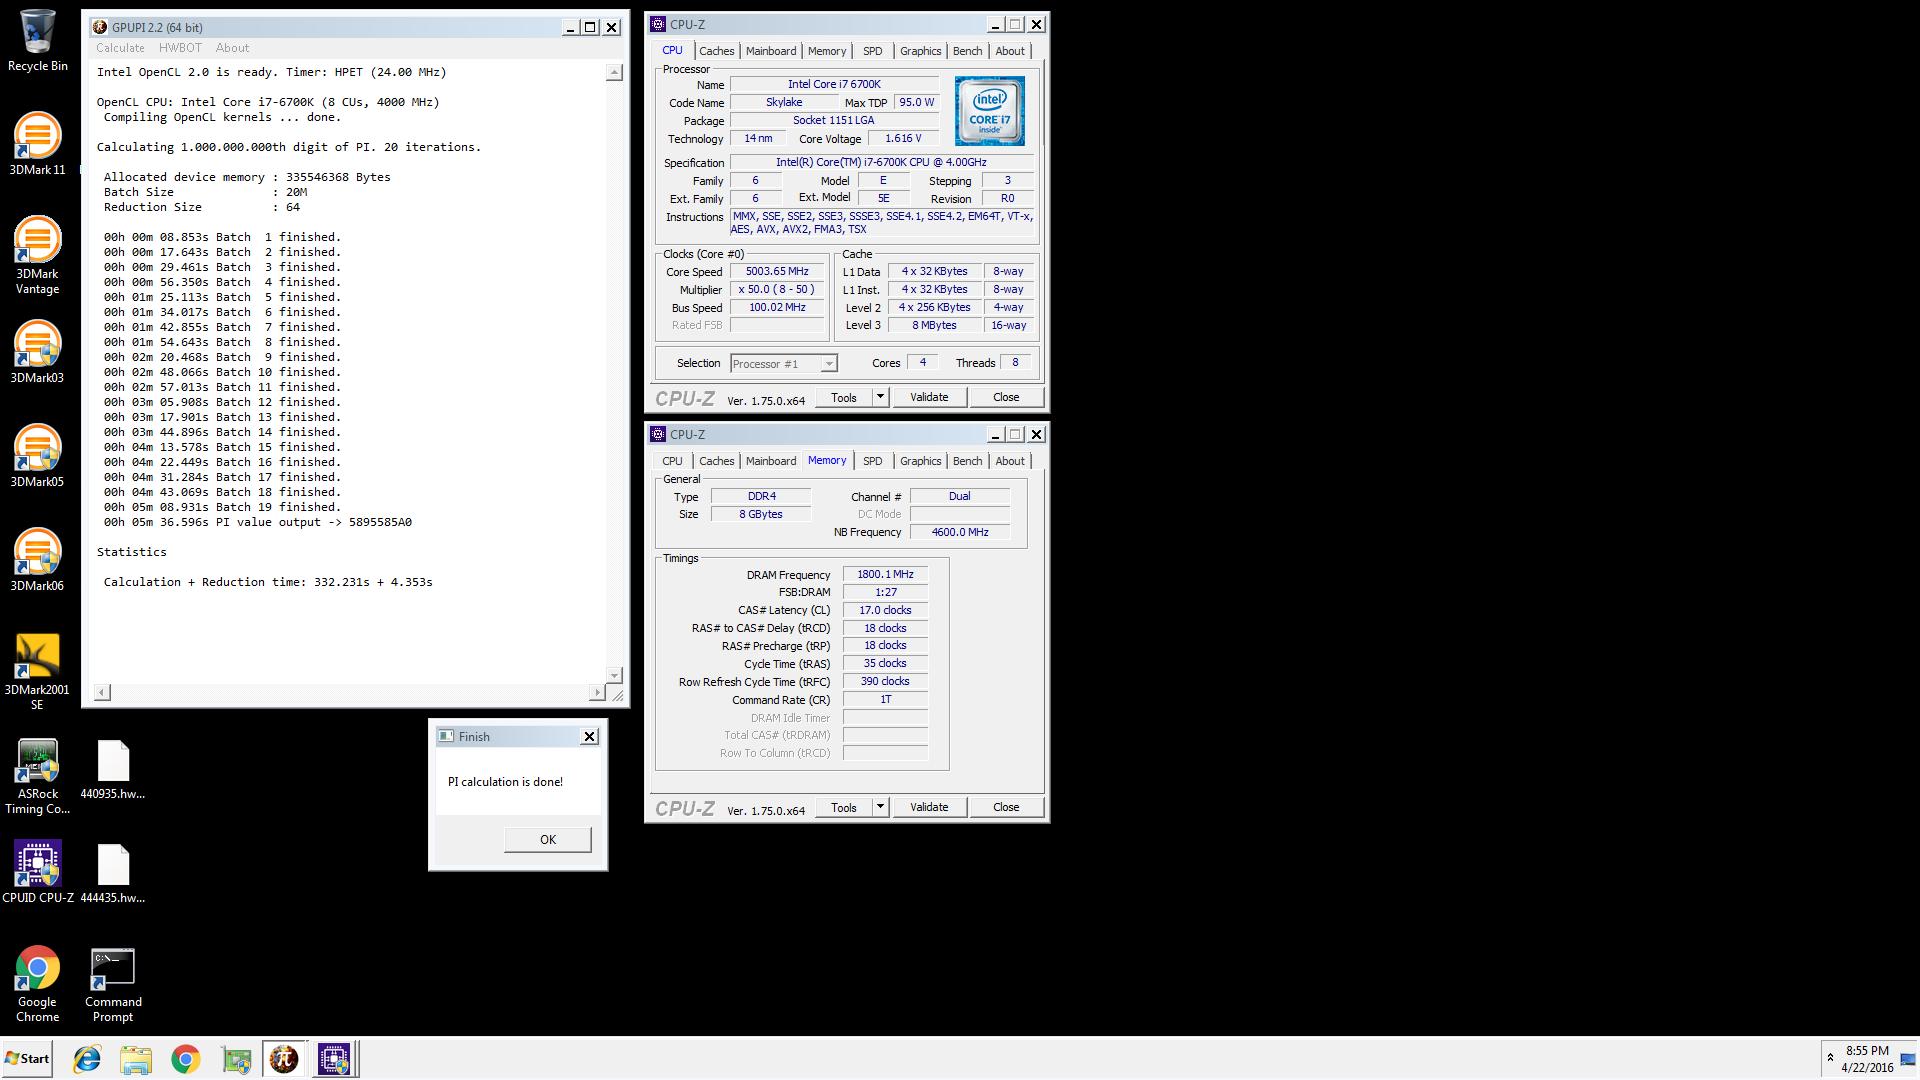Click Tools button in bottom CPU-Z
This screenshot has width=1920, height=1080.
click(x=844, y=807)
